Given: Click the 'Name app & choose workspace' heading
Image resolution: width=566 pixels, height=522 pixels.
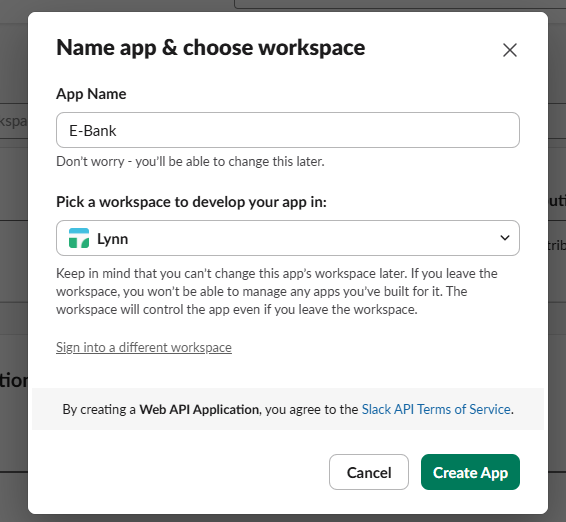Looking at the screenshot, I should pyautogui.click(x=210, y=48).
